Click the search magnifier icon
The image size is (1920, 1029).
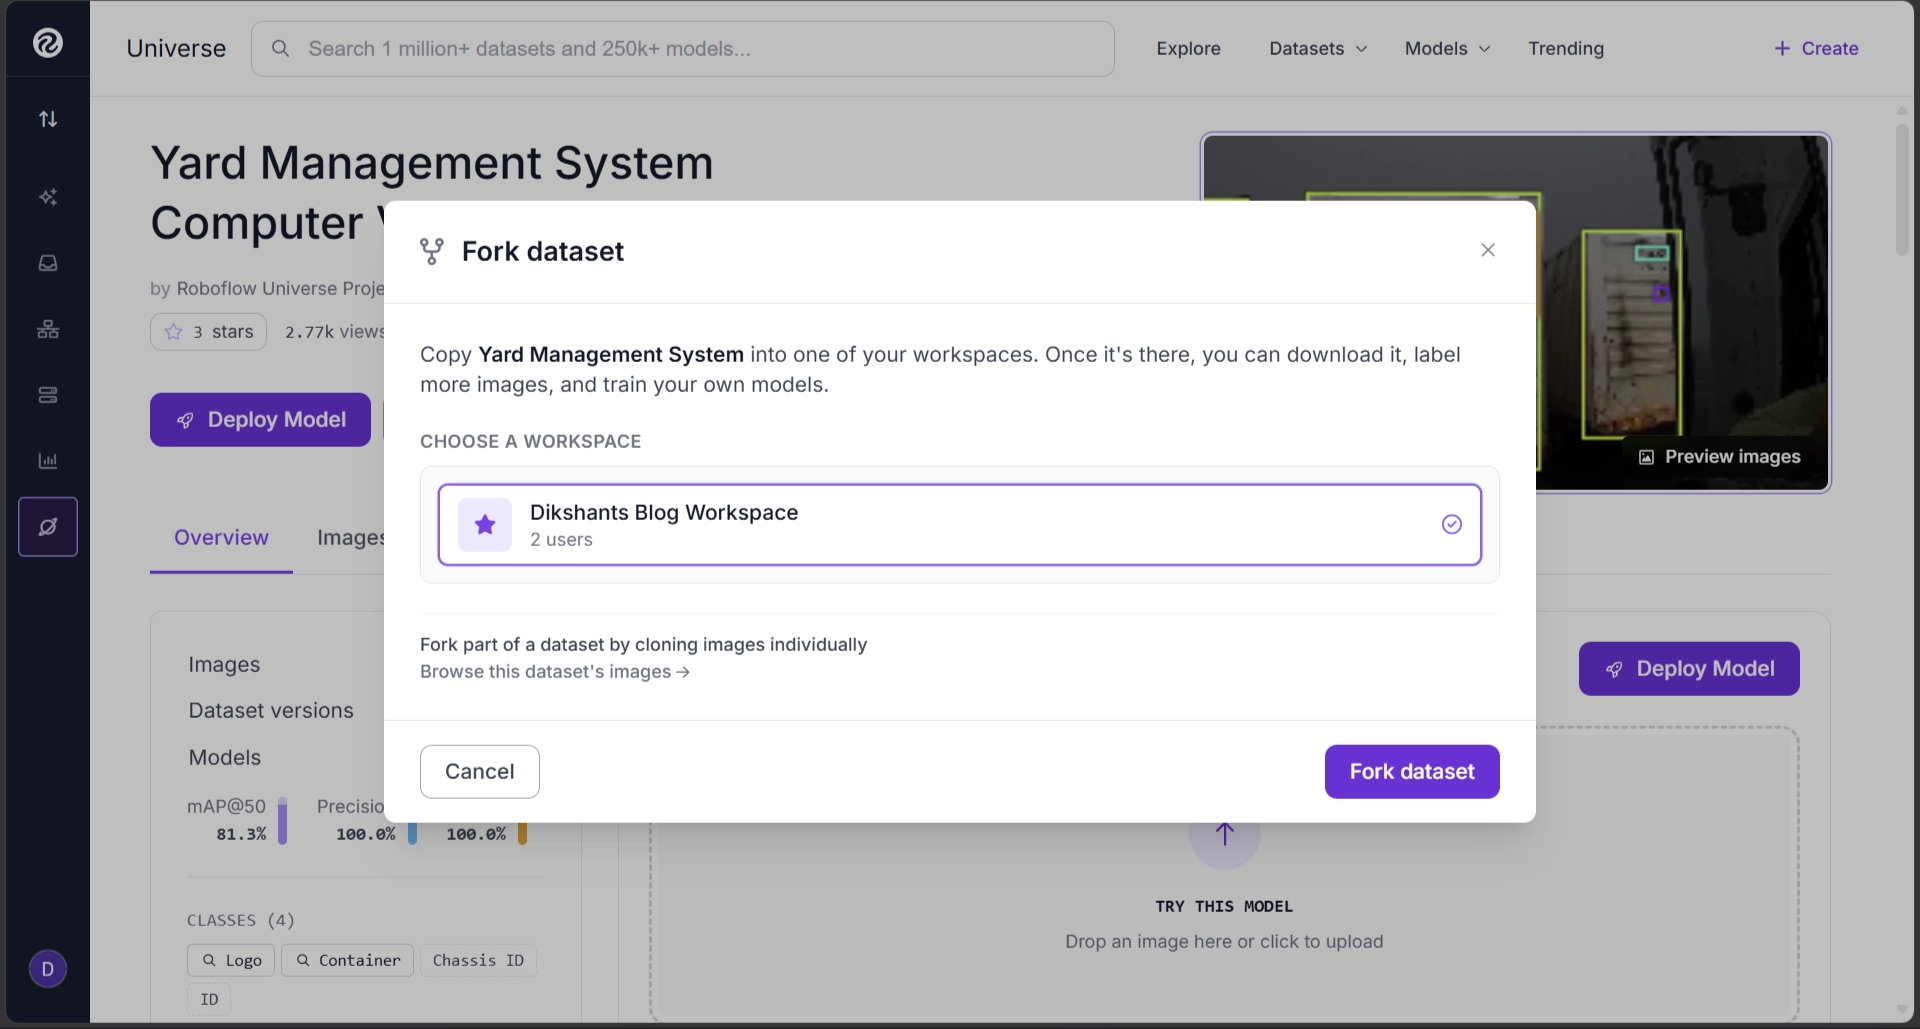[281, 49]
